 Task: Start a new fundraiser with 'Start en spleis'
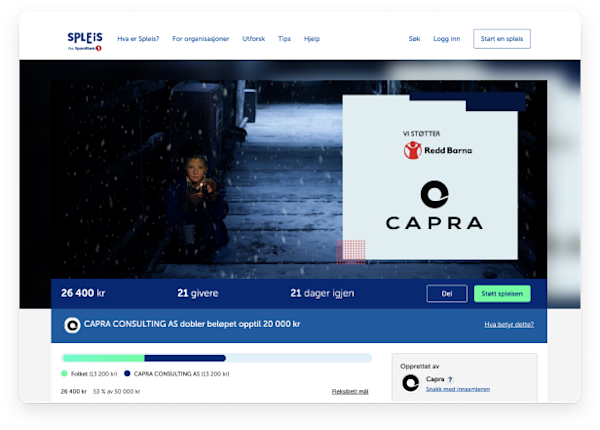(x=502, y=39)
